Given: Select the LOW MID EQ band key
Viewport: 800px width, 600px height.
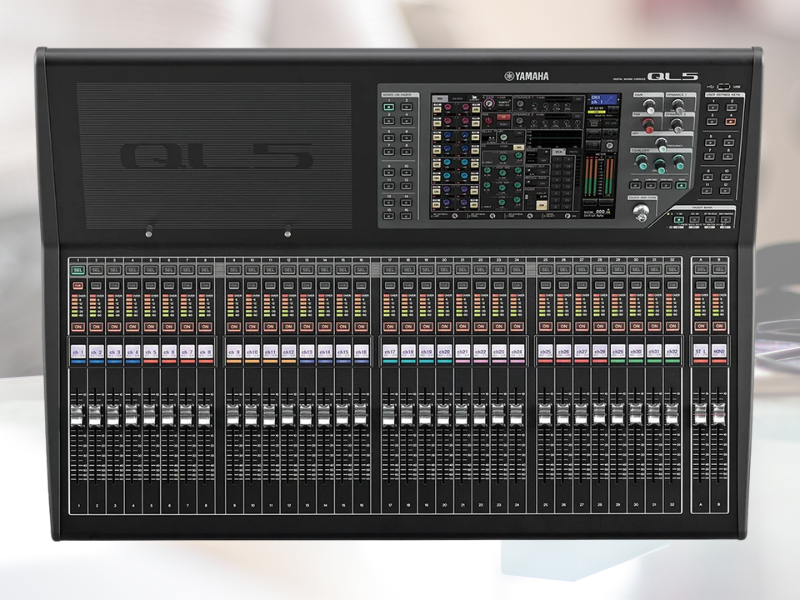Looking at the screenshot, I should point(651,185).
